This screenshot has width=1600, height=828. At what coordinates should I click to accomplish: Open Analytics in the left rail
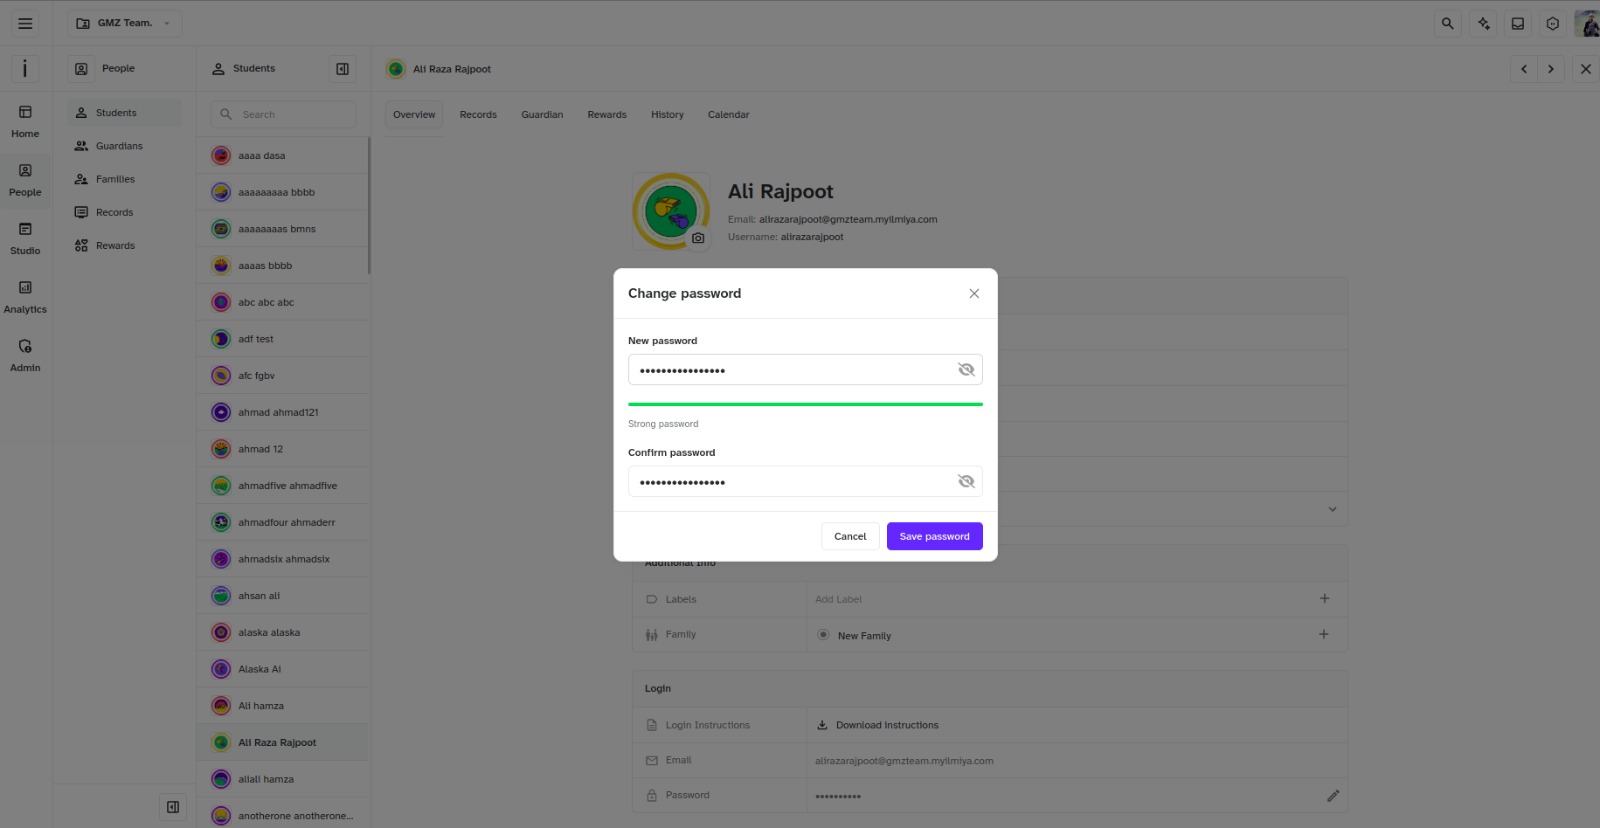(25, 297)
